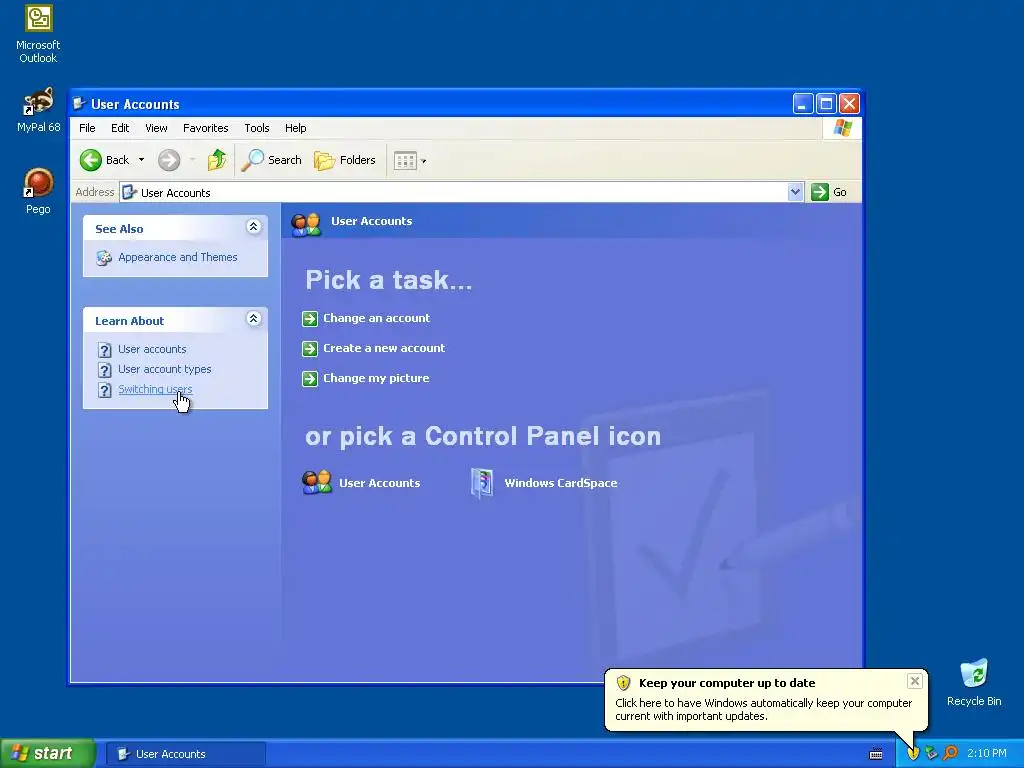Open the File menu
This screenshot has height=768, width=1024.
tap(87, 128)
